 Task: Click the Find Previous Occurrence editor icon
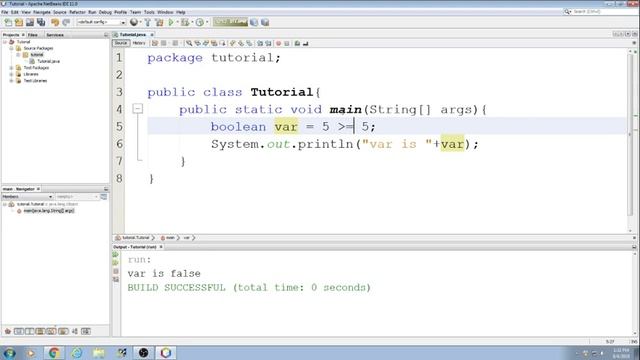coord(198,43)
